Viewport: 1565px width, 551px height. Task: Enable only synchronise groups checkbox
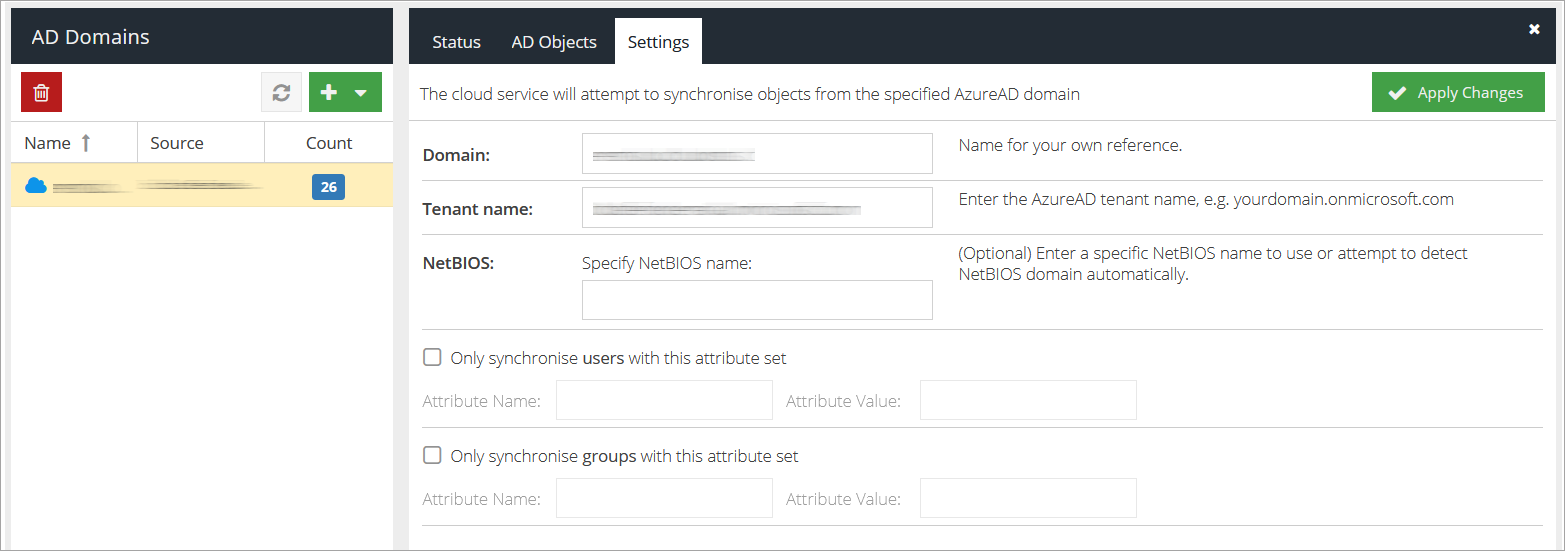click(432, 455)
